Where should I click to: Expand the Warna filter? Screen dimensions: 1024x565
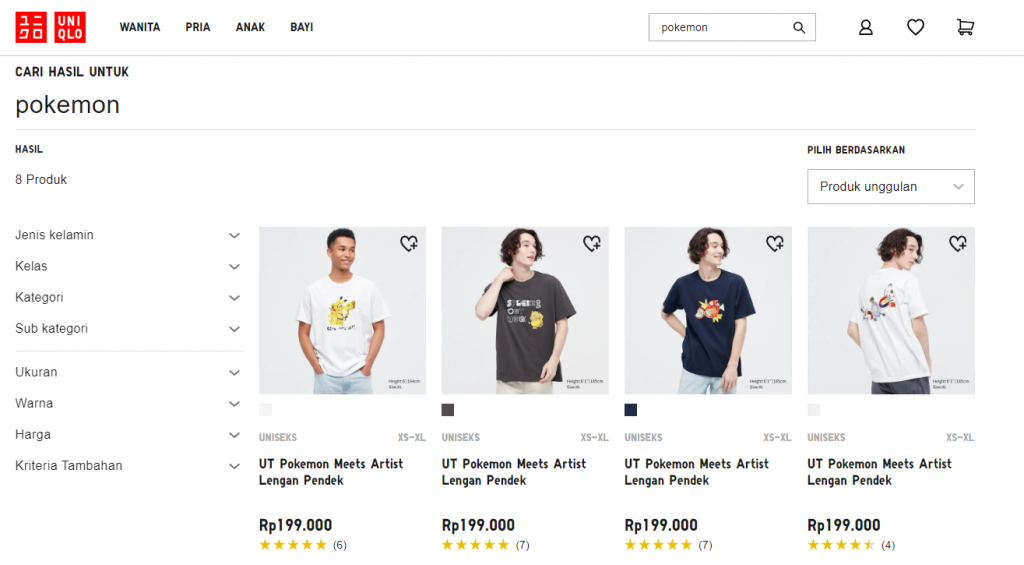point(128,403)
